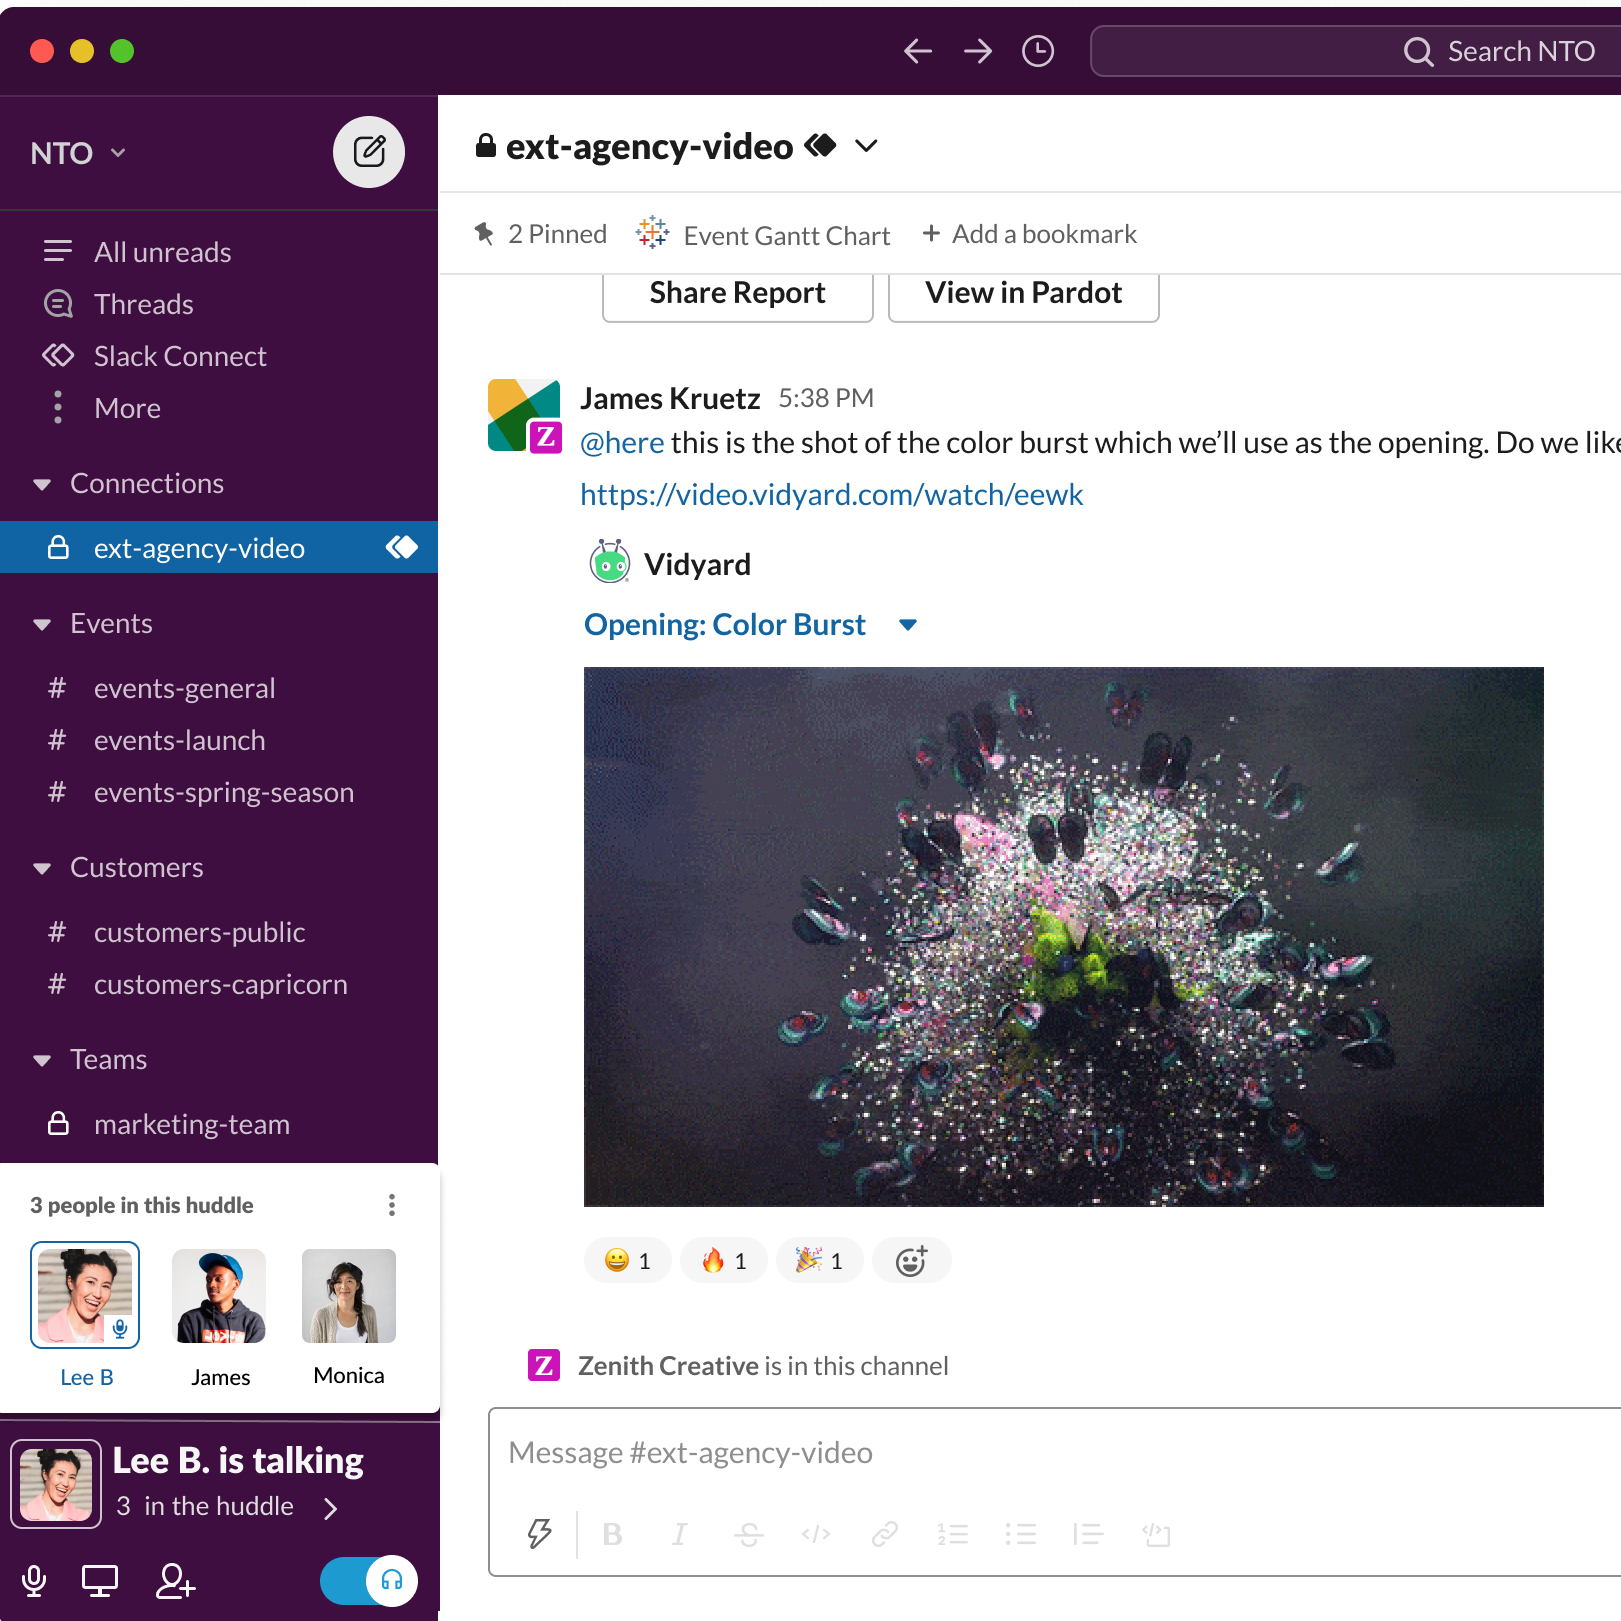1621x1621 pixels.
Task: Click the lightning bolt shortcuts icon
Action: click(539, 1533)
